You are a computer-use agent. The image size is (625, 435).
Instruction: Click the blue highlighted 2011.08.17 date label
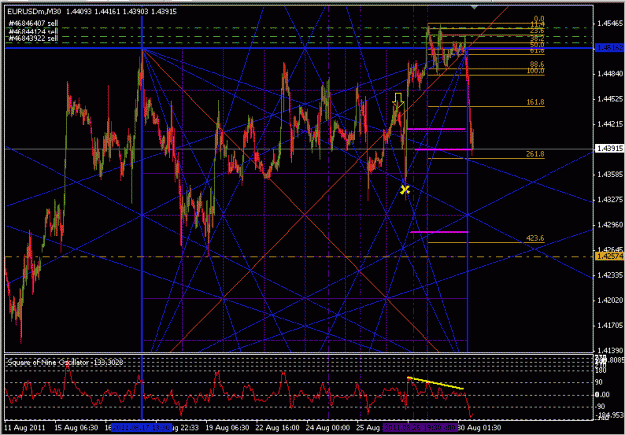coord(142,426)
